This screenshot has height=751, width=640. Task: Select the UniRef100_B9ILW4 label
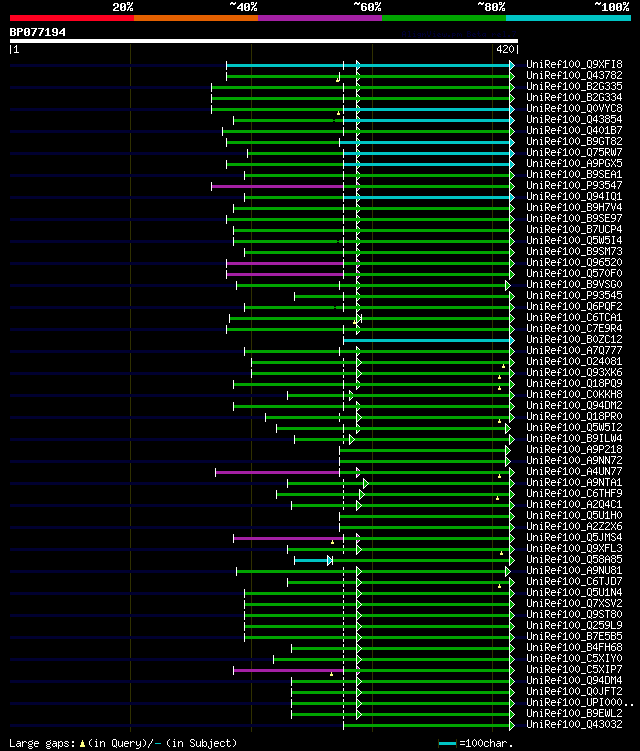point(574,439)
